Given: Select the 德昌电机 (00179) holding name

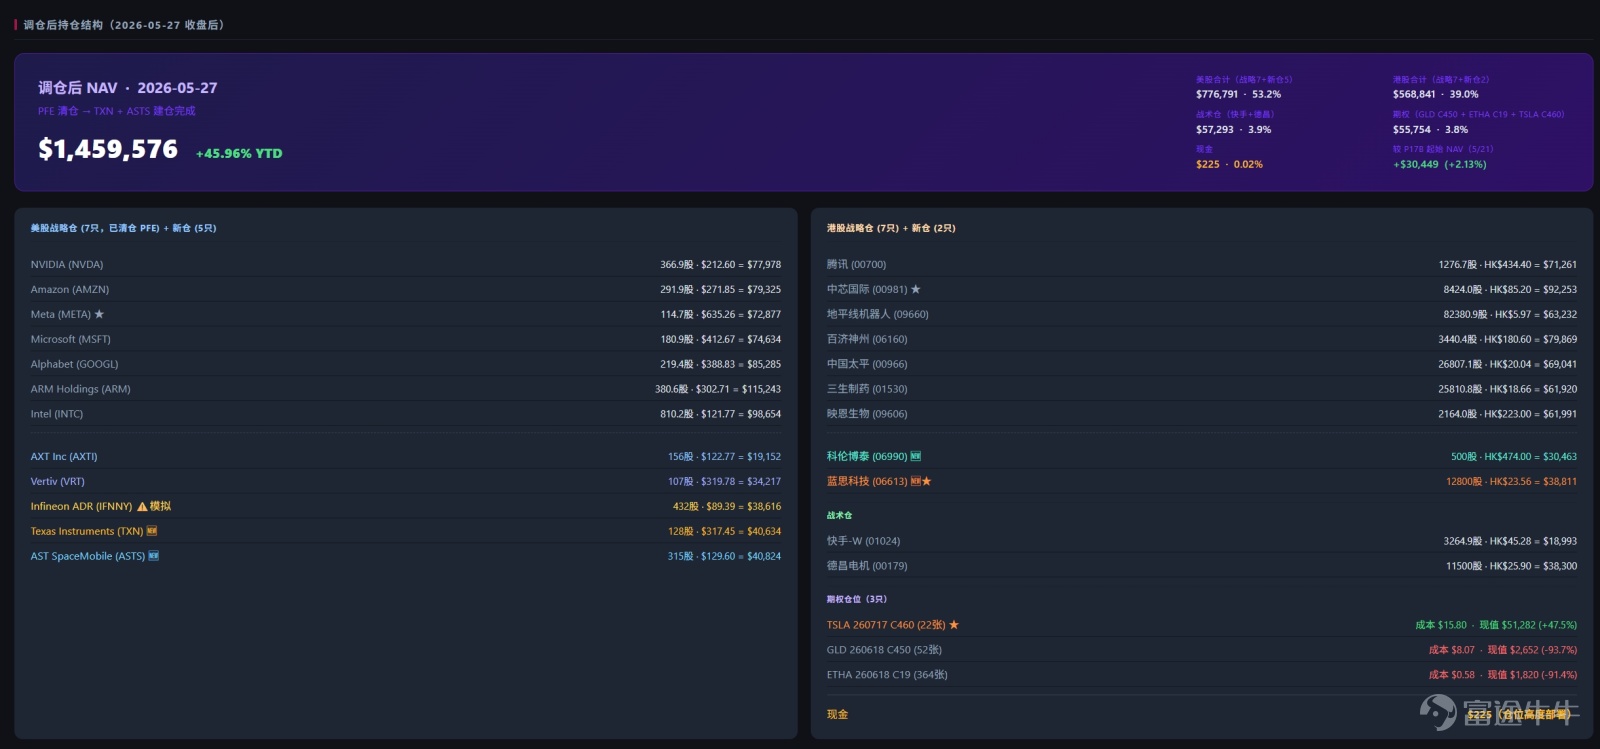Looking at the screenshot, I should coord(867,566).
